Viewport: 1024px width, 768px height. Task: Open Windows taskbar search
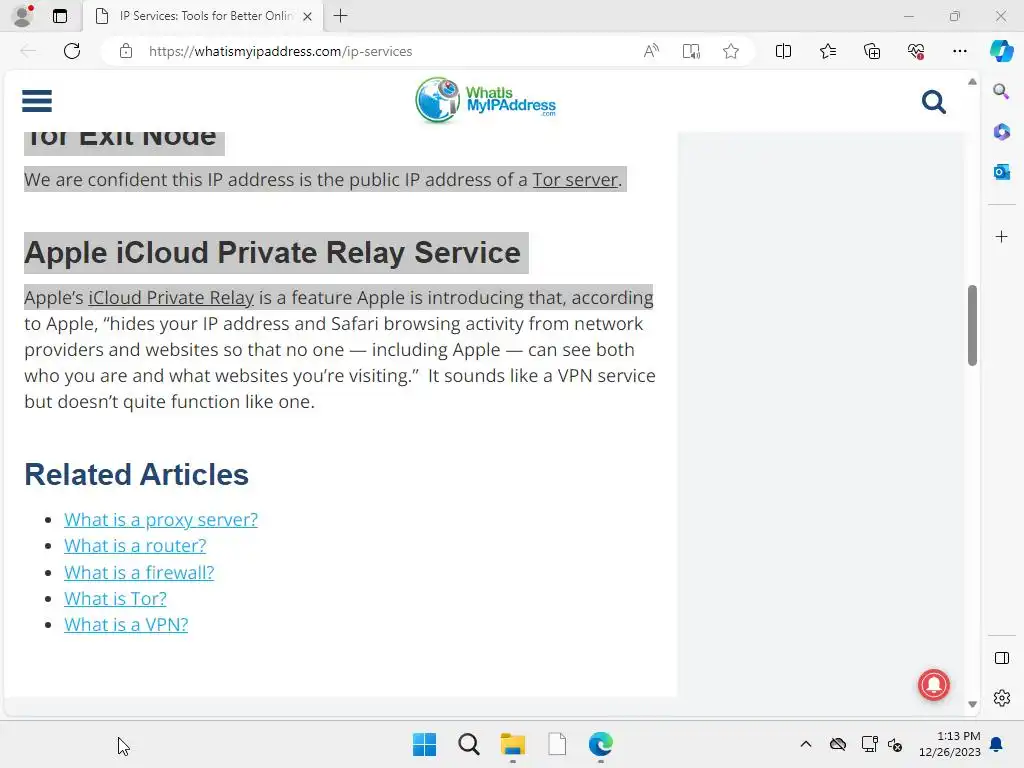[468, 744]
